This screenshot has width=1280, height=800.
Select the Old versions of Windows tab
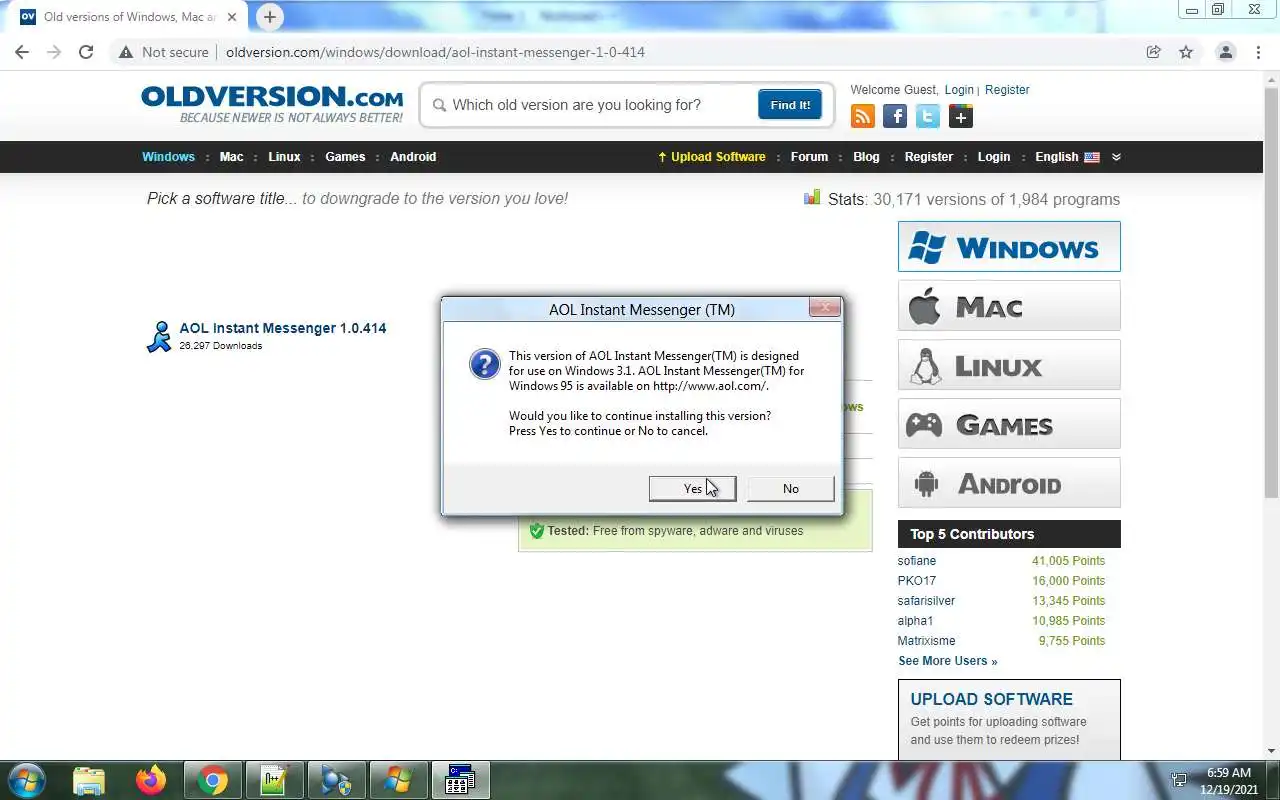(x=130, y=17)
